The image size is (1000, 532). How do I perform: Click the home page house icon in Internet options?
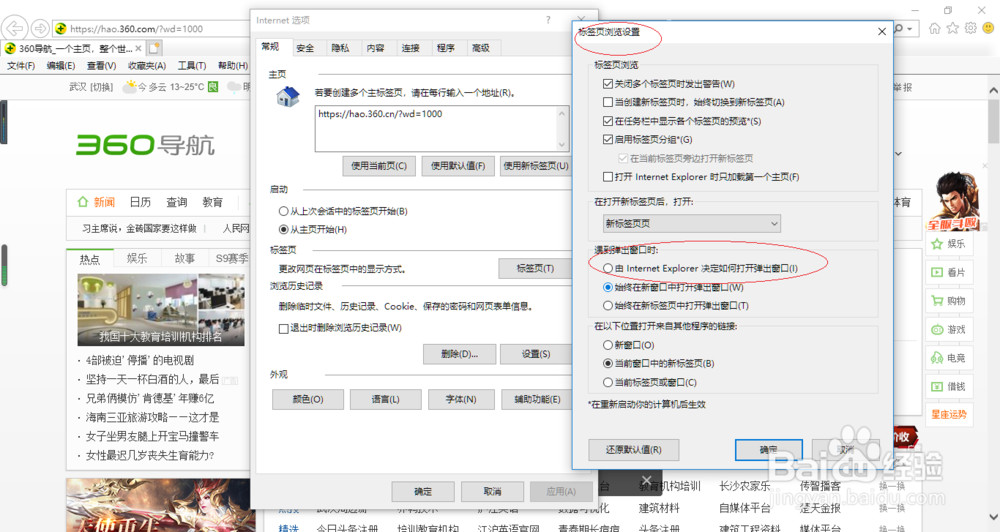(x=288, y=97)
